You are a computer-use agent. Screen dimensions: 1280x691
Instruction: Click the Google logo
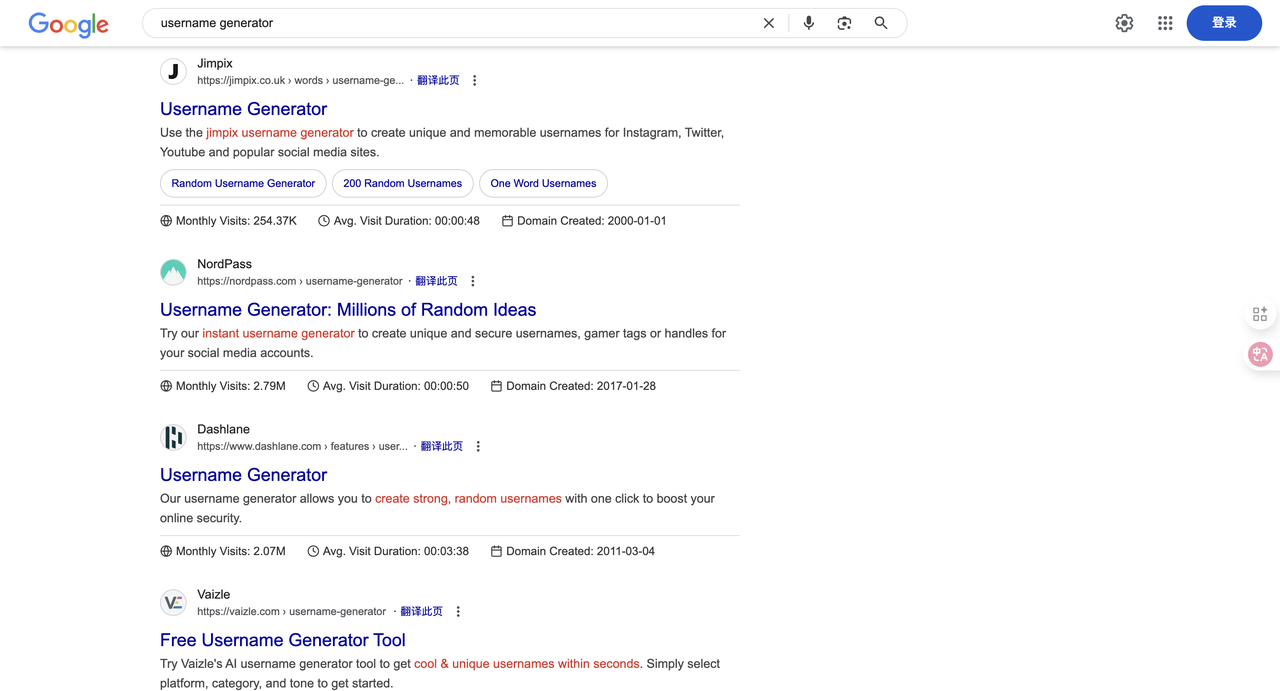click(x=68, y=25)
